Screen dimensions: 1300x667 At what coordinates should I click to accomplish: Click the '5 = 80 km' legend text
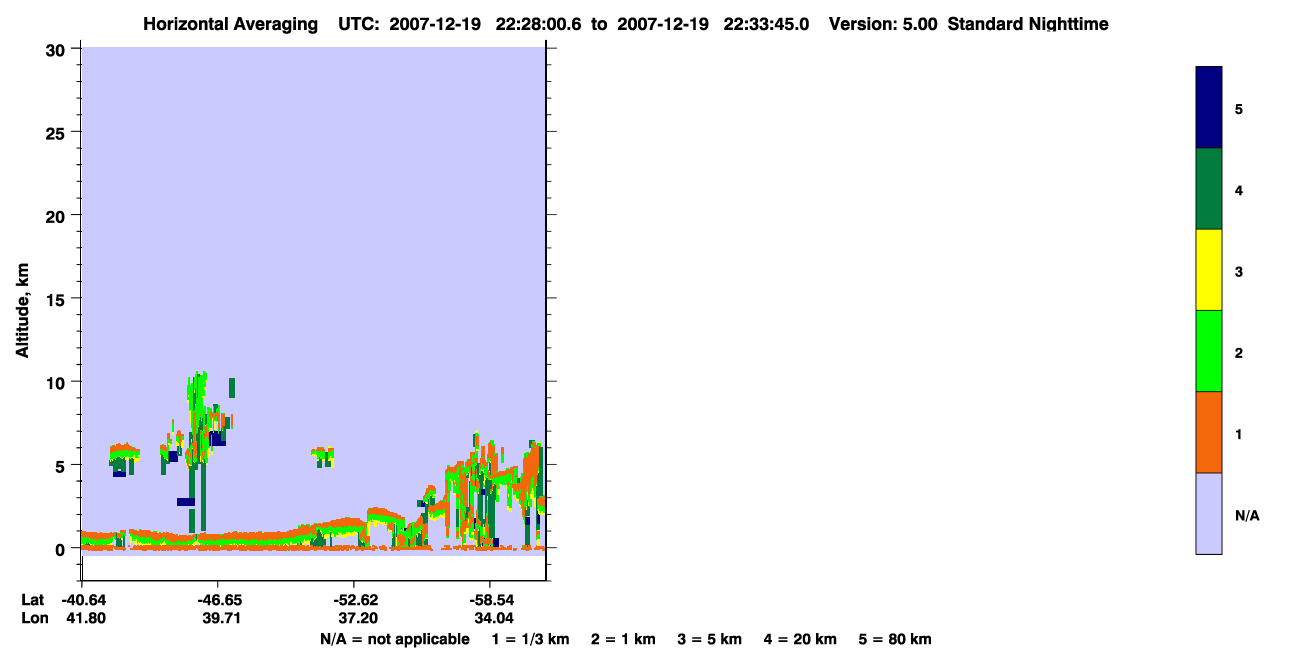[x=895, y=640]
